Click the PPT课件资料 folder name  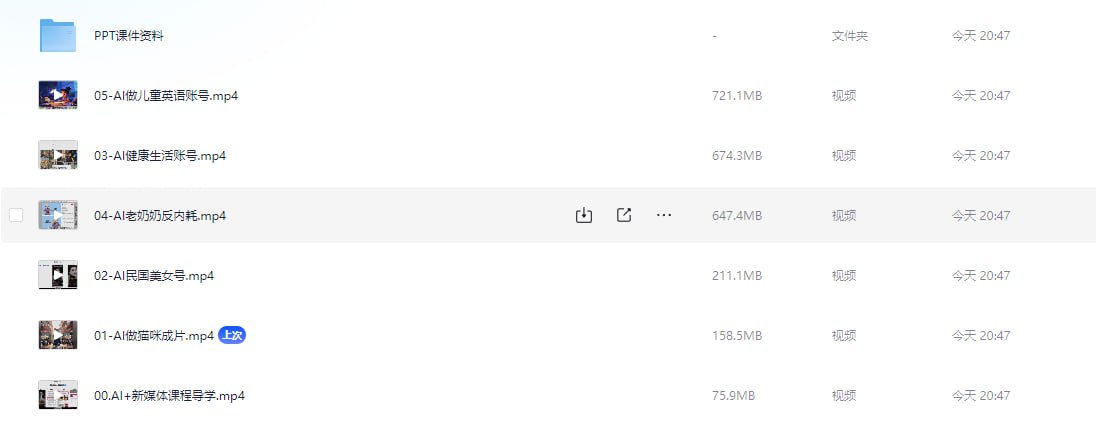click(x=129, y=36)
